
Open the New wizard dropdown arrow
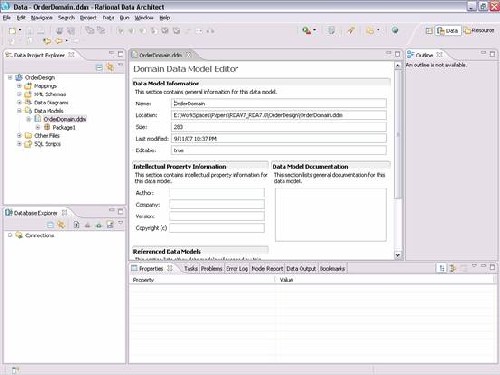pos(20,30)
